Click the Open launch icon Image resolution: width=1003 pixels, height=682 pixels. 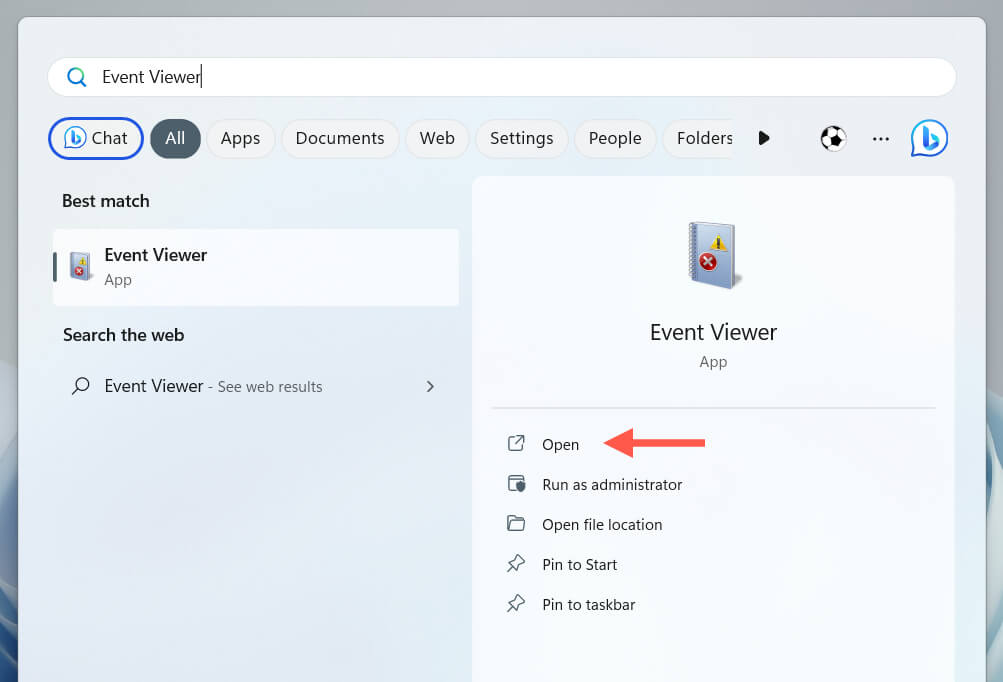click(x=516, y=443)
